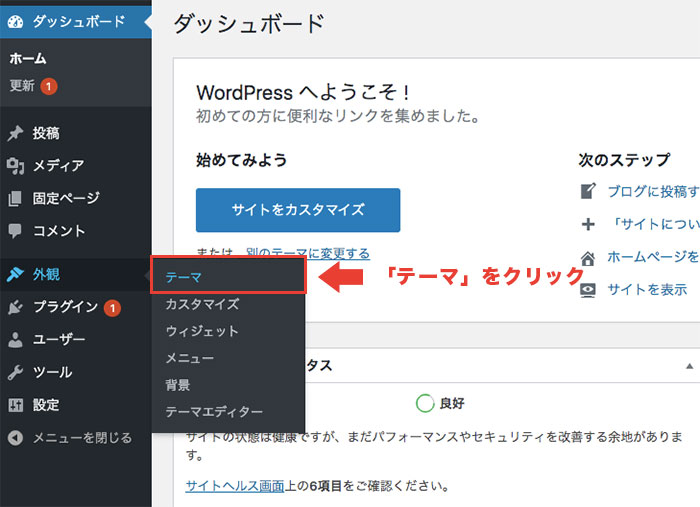Screen dimensions: 700x507
Task: Follow the 「サイトについ link
Action: coord(653,224)
